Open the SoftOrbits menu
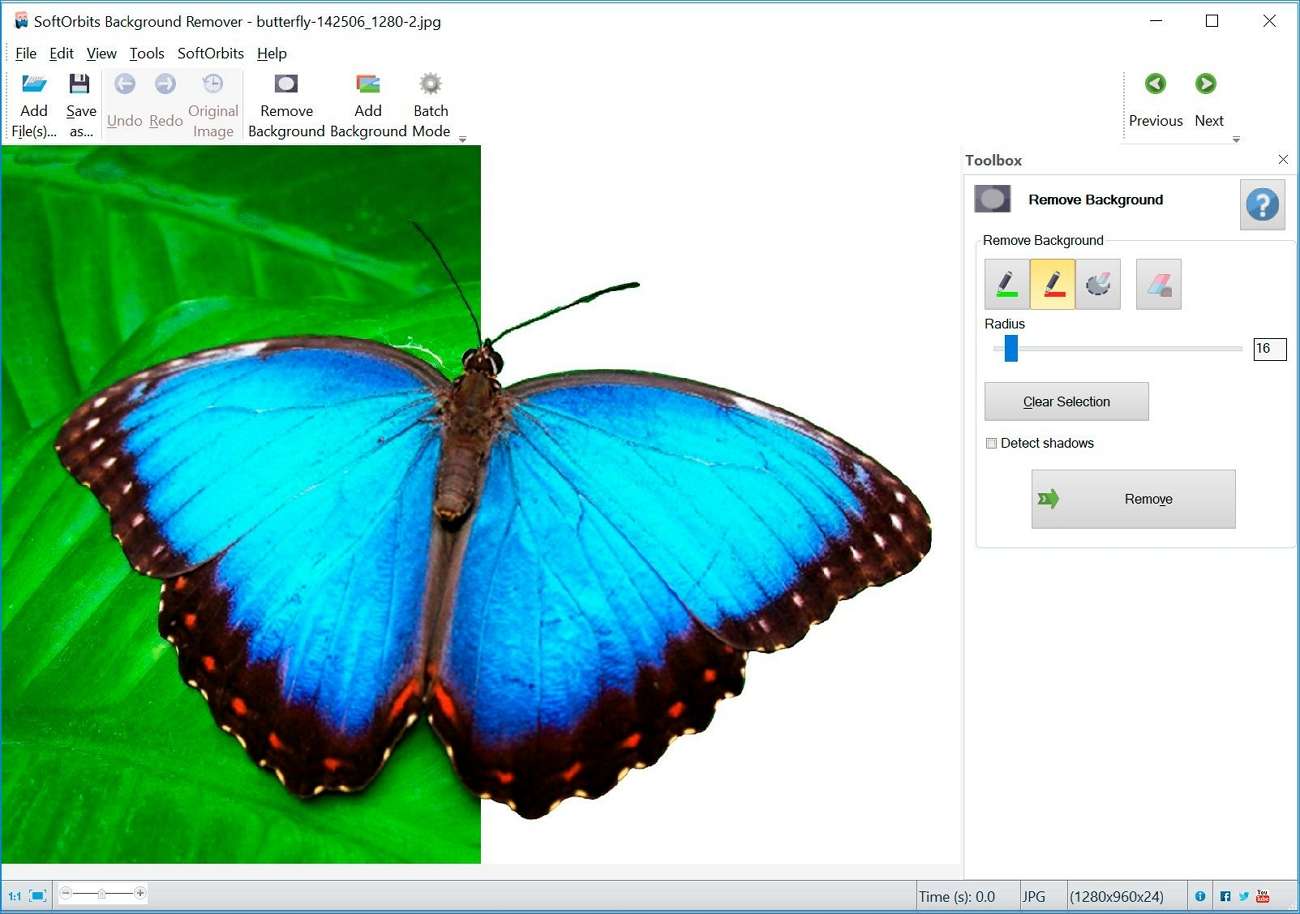 coord(210,53)
